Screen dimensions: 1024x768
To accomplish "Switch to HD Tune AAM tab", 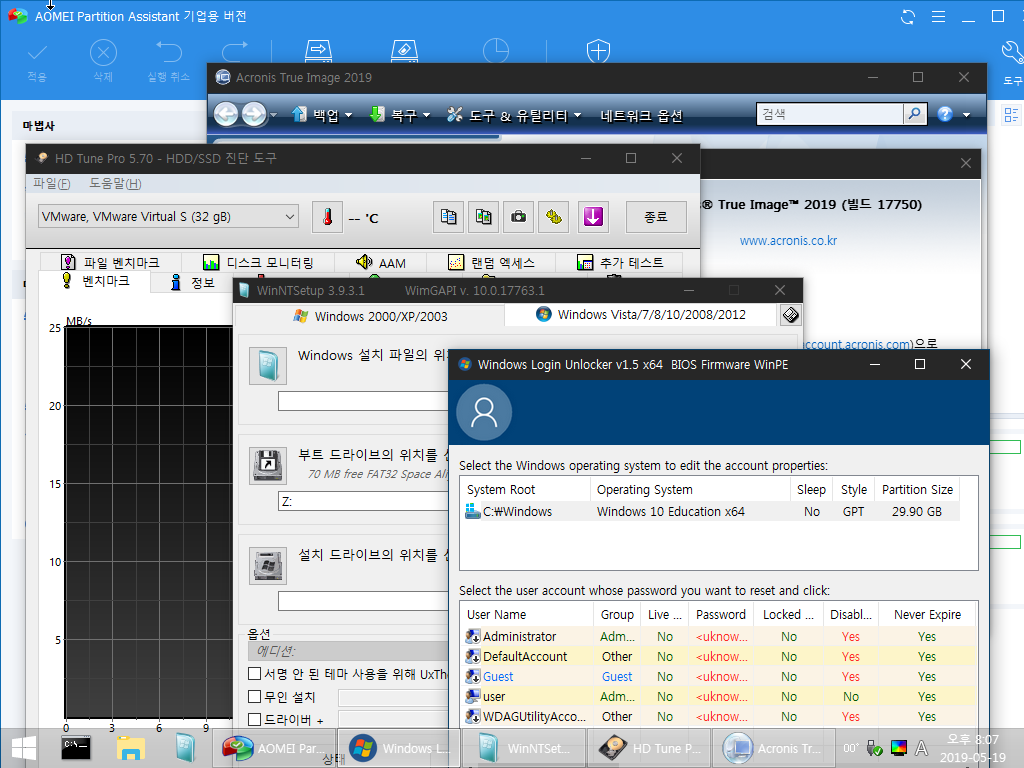I will [x=381, y=263].
